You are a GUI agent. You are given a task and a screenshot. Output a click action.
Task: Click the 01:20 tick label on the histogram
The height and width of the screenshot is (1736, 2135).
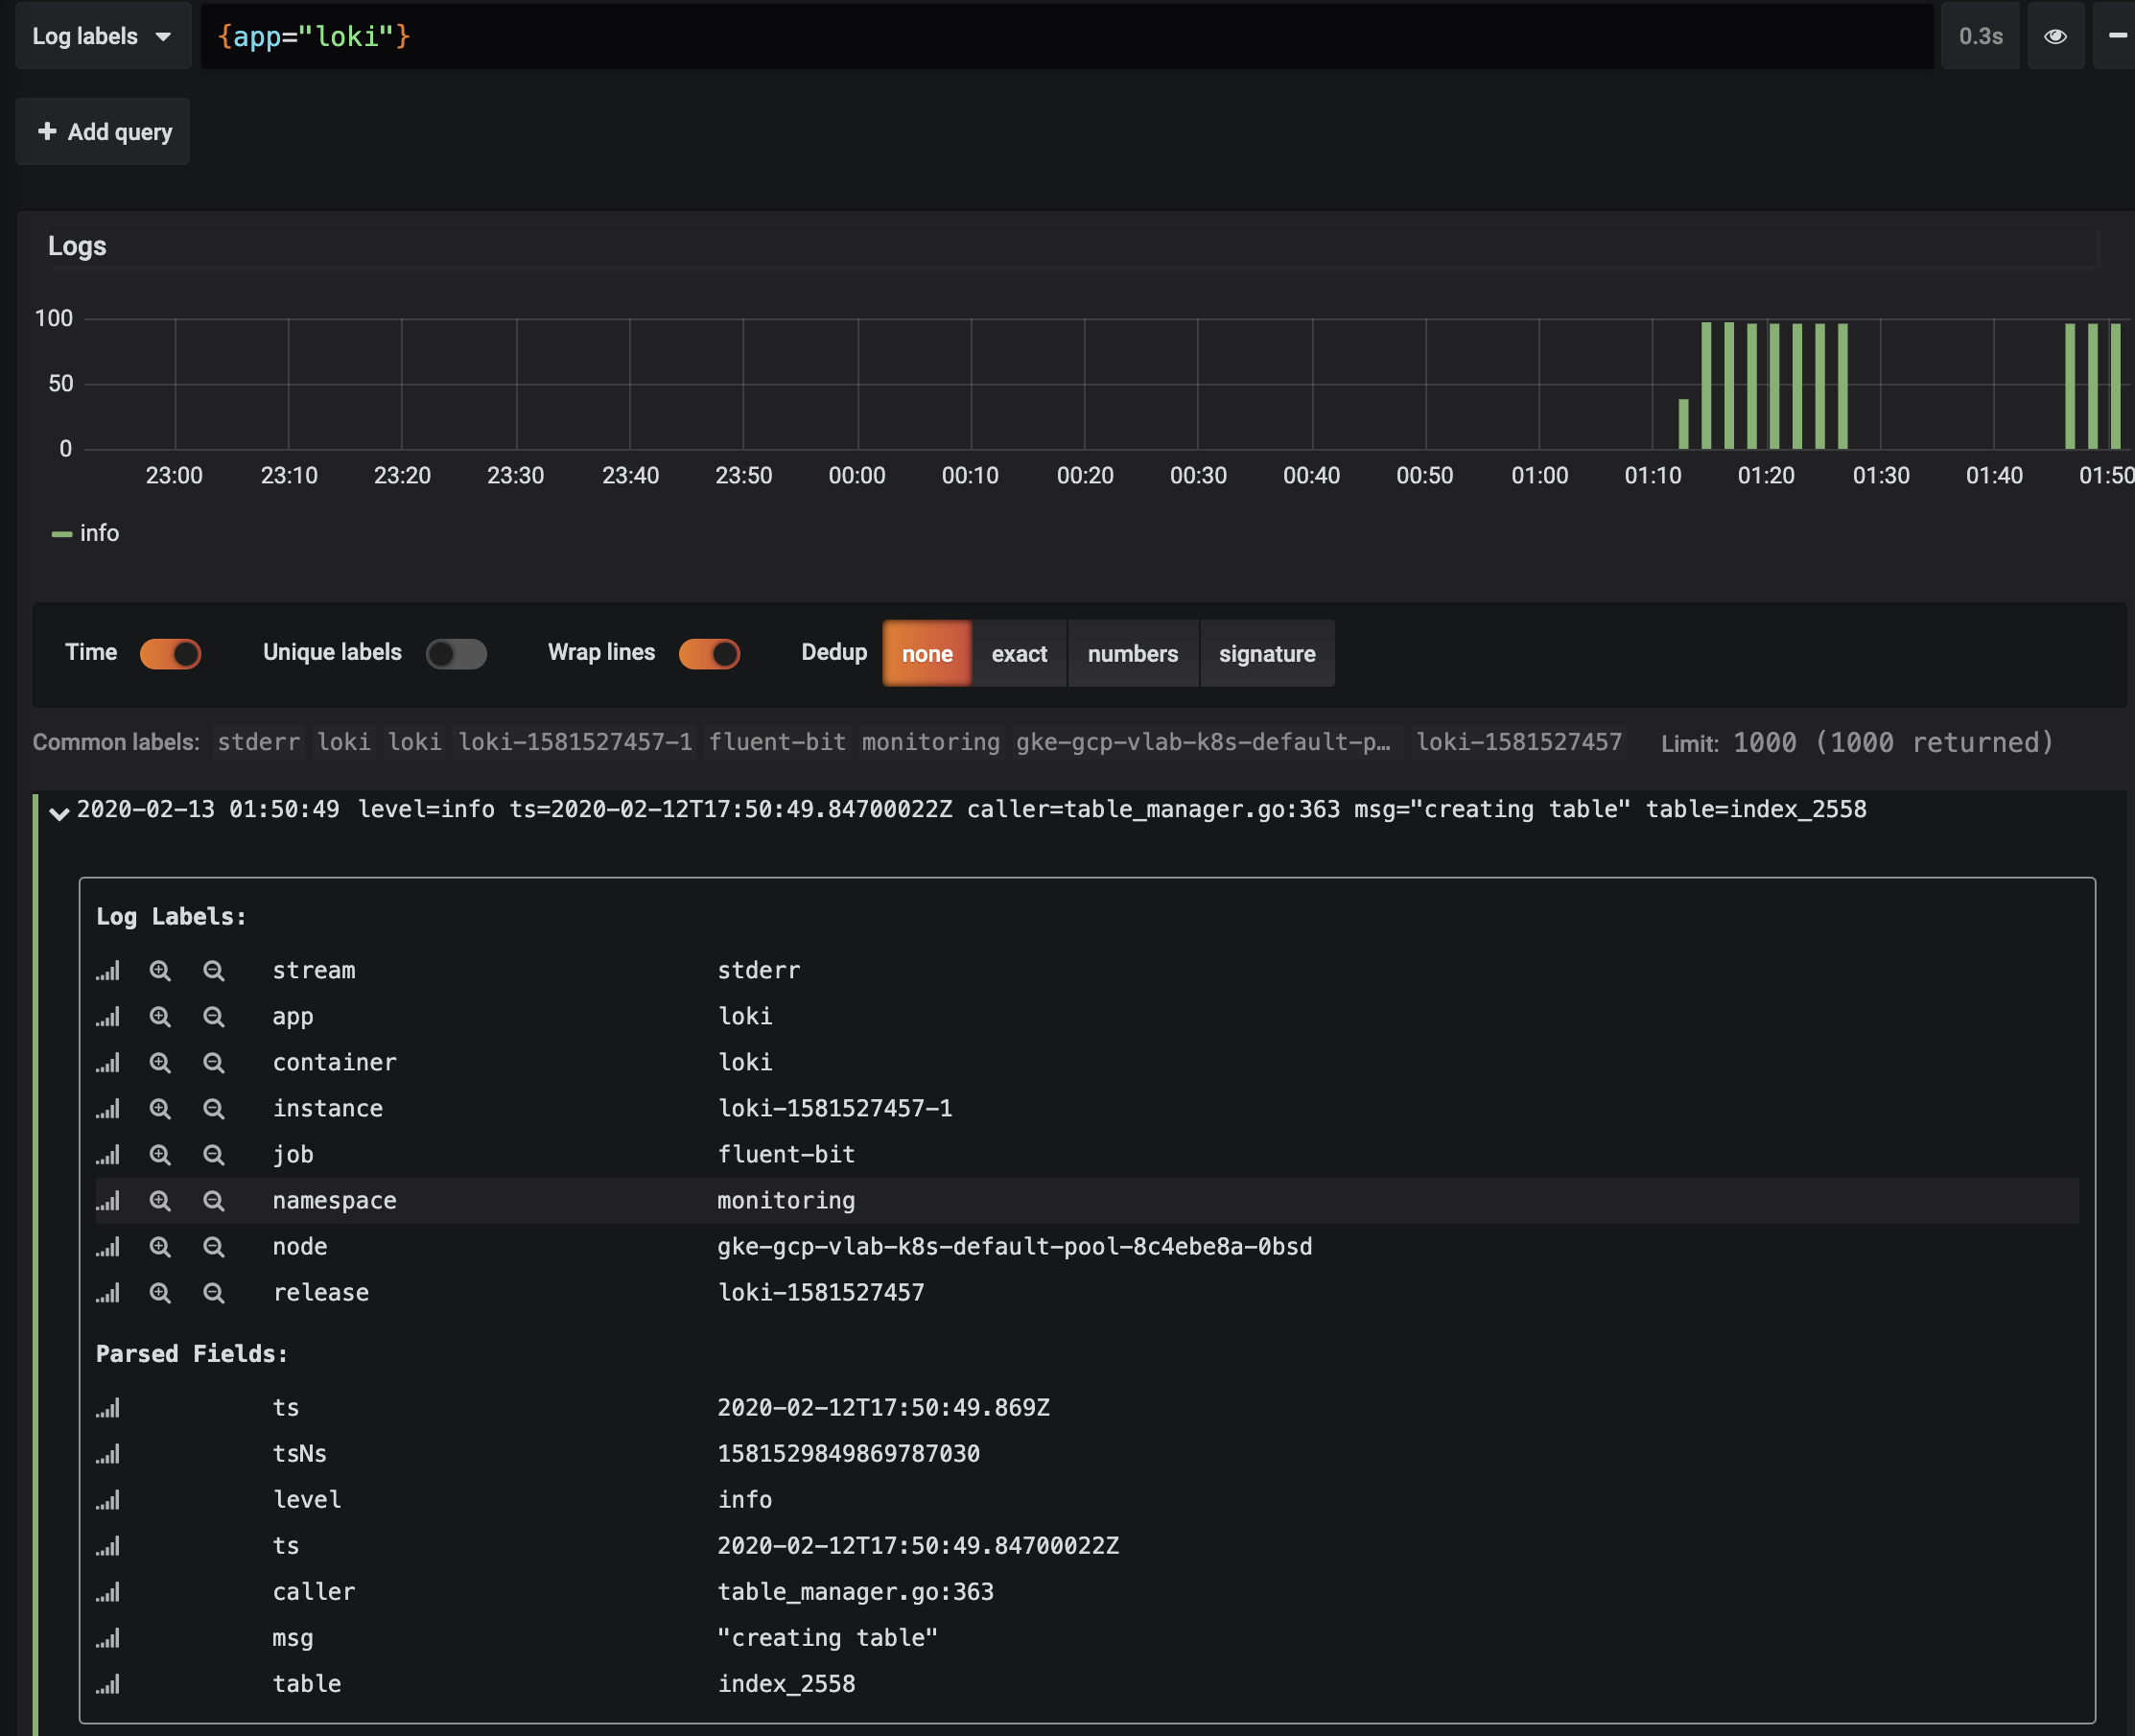pos(1766,476)
